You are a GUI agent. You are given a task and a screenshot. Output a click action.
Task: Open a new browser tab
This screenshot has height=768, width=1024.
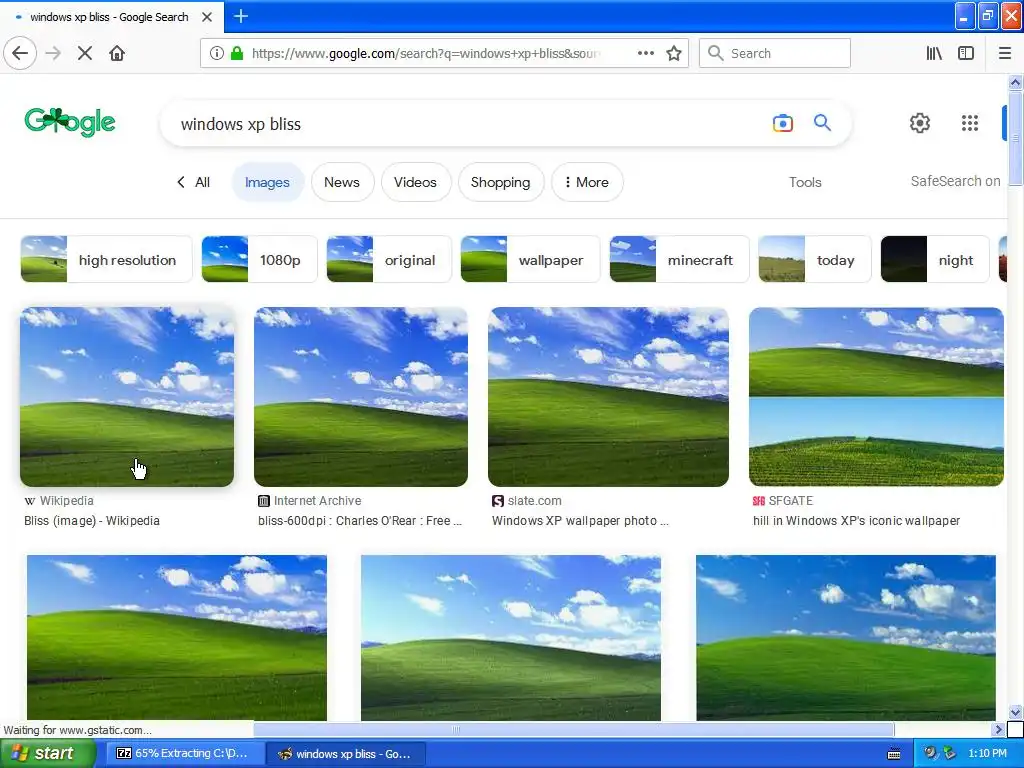click(240, 16)
